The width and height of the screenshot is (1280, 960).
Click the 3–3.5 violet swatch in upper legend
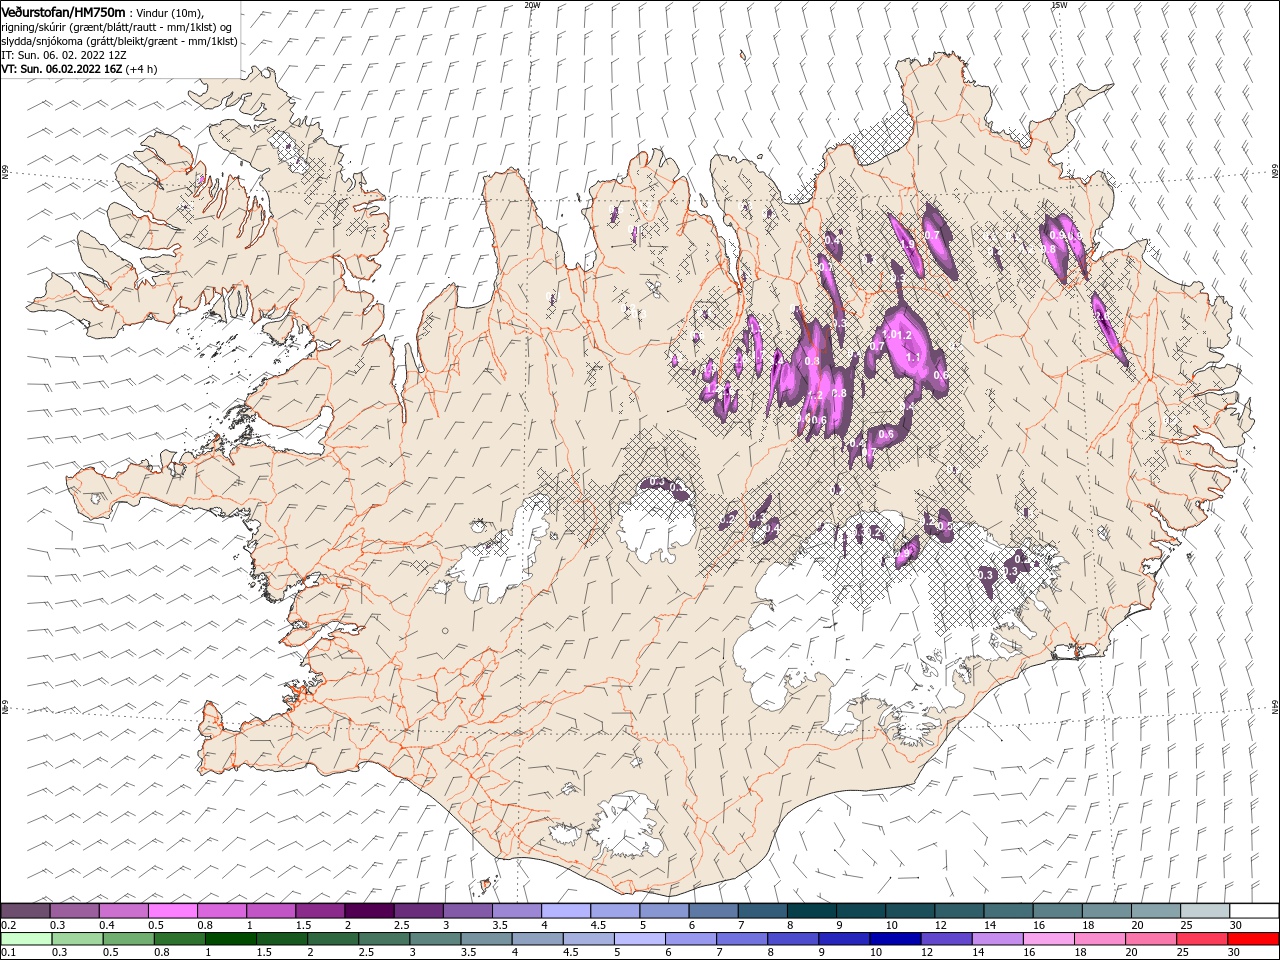tap(467, 911)
